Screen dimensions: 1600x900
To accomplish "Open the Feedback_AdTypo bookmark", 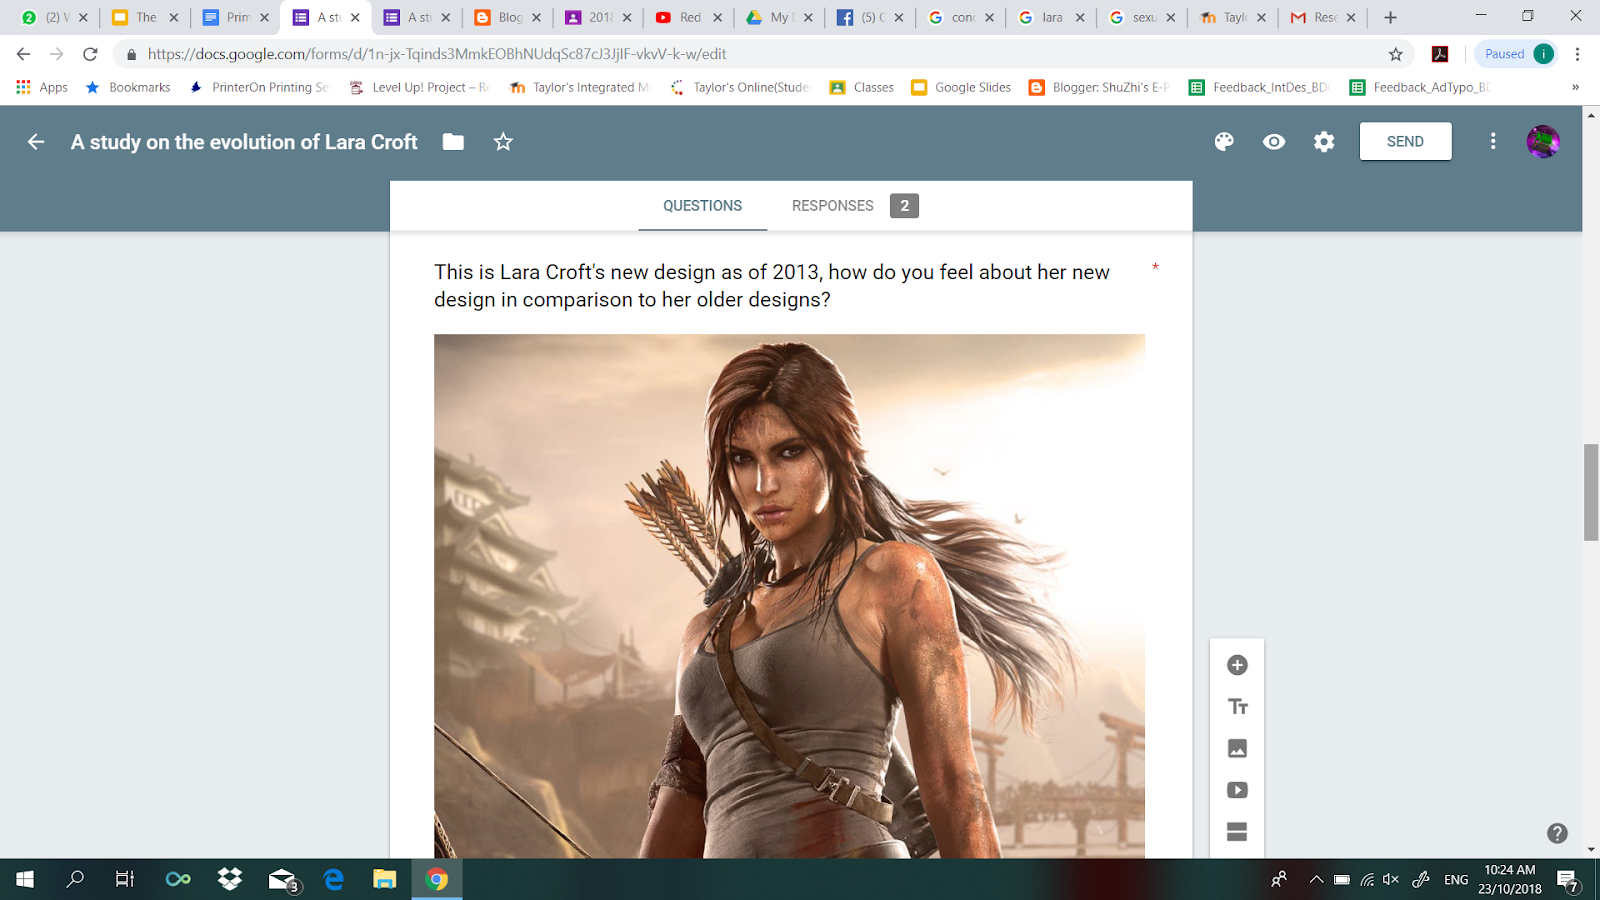I will click(x=1420, y=87).
